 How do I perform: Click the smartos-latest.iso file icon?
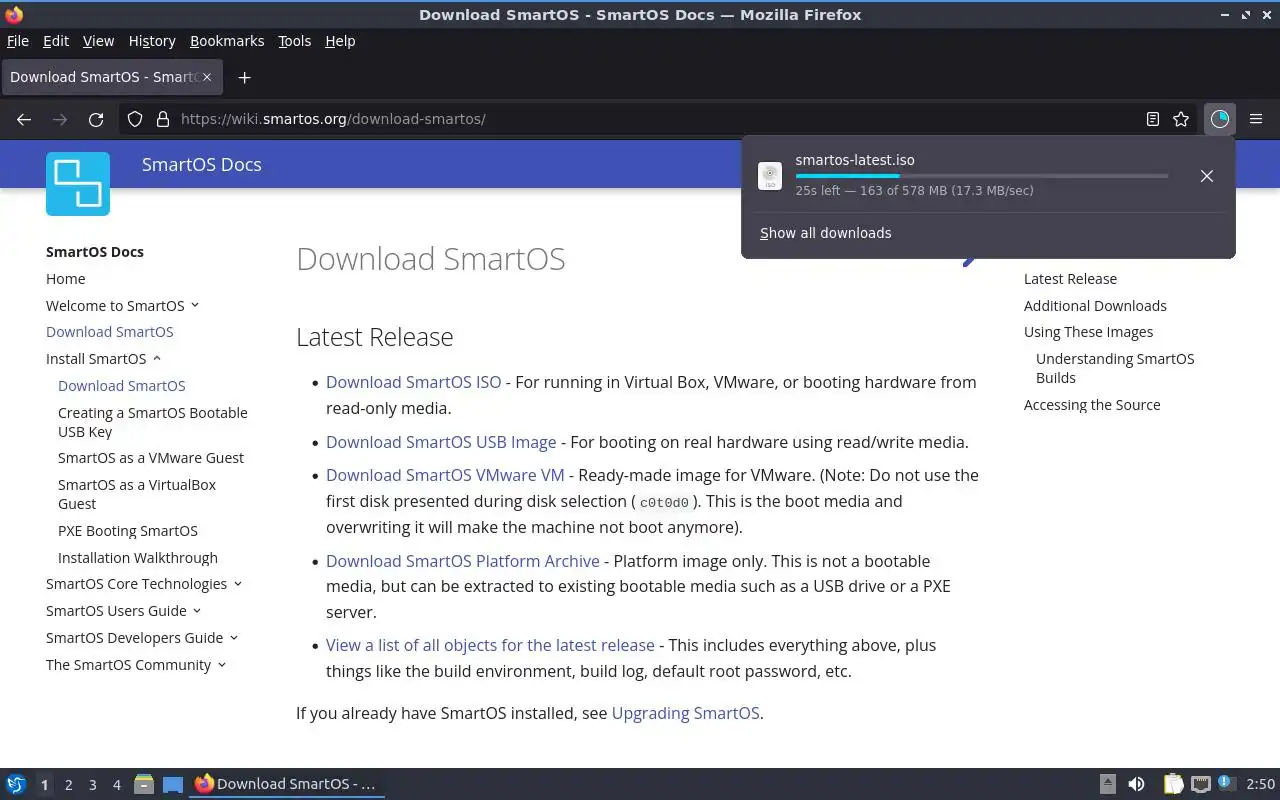[x=770, y=176]
